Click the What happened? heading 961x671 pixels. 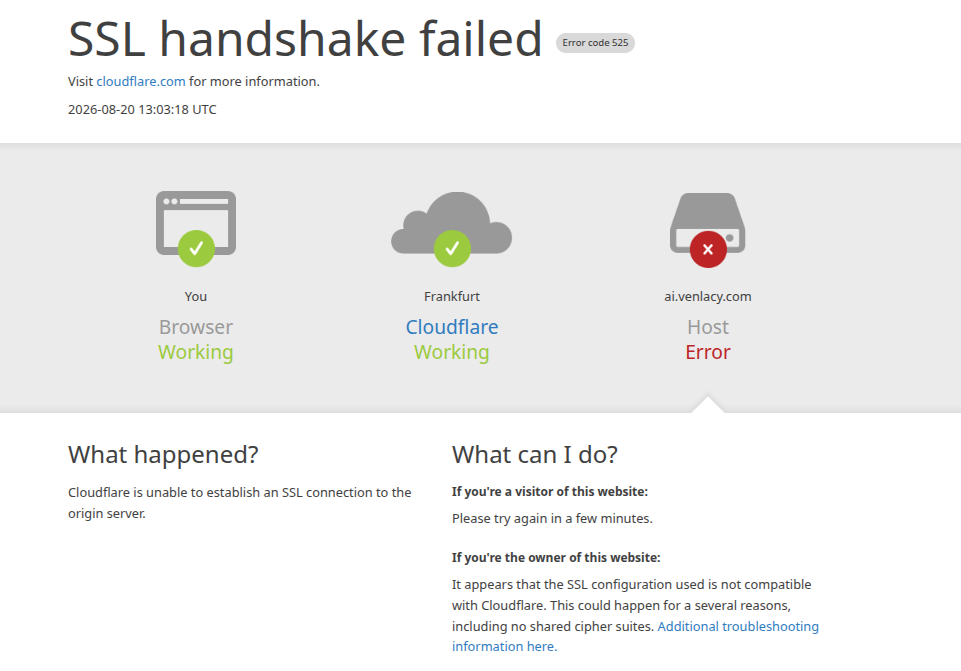point(163,455)
